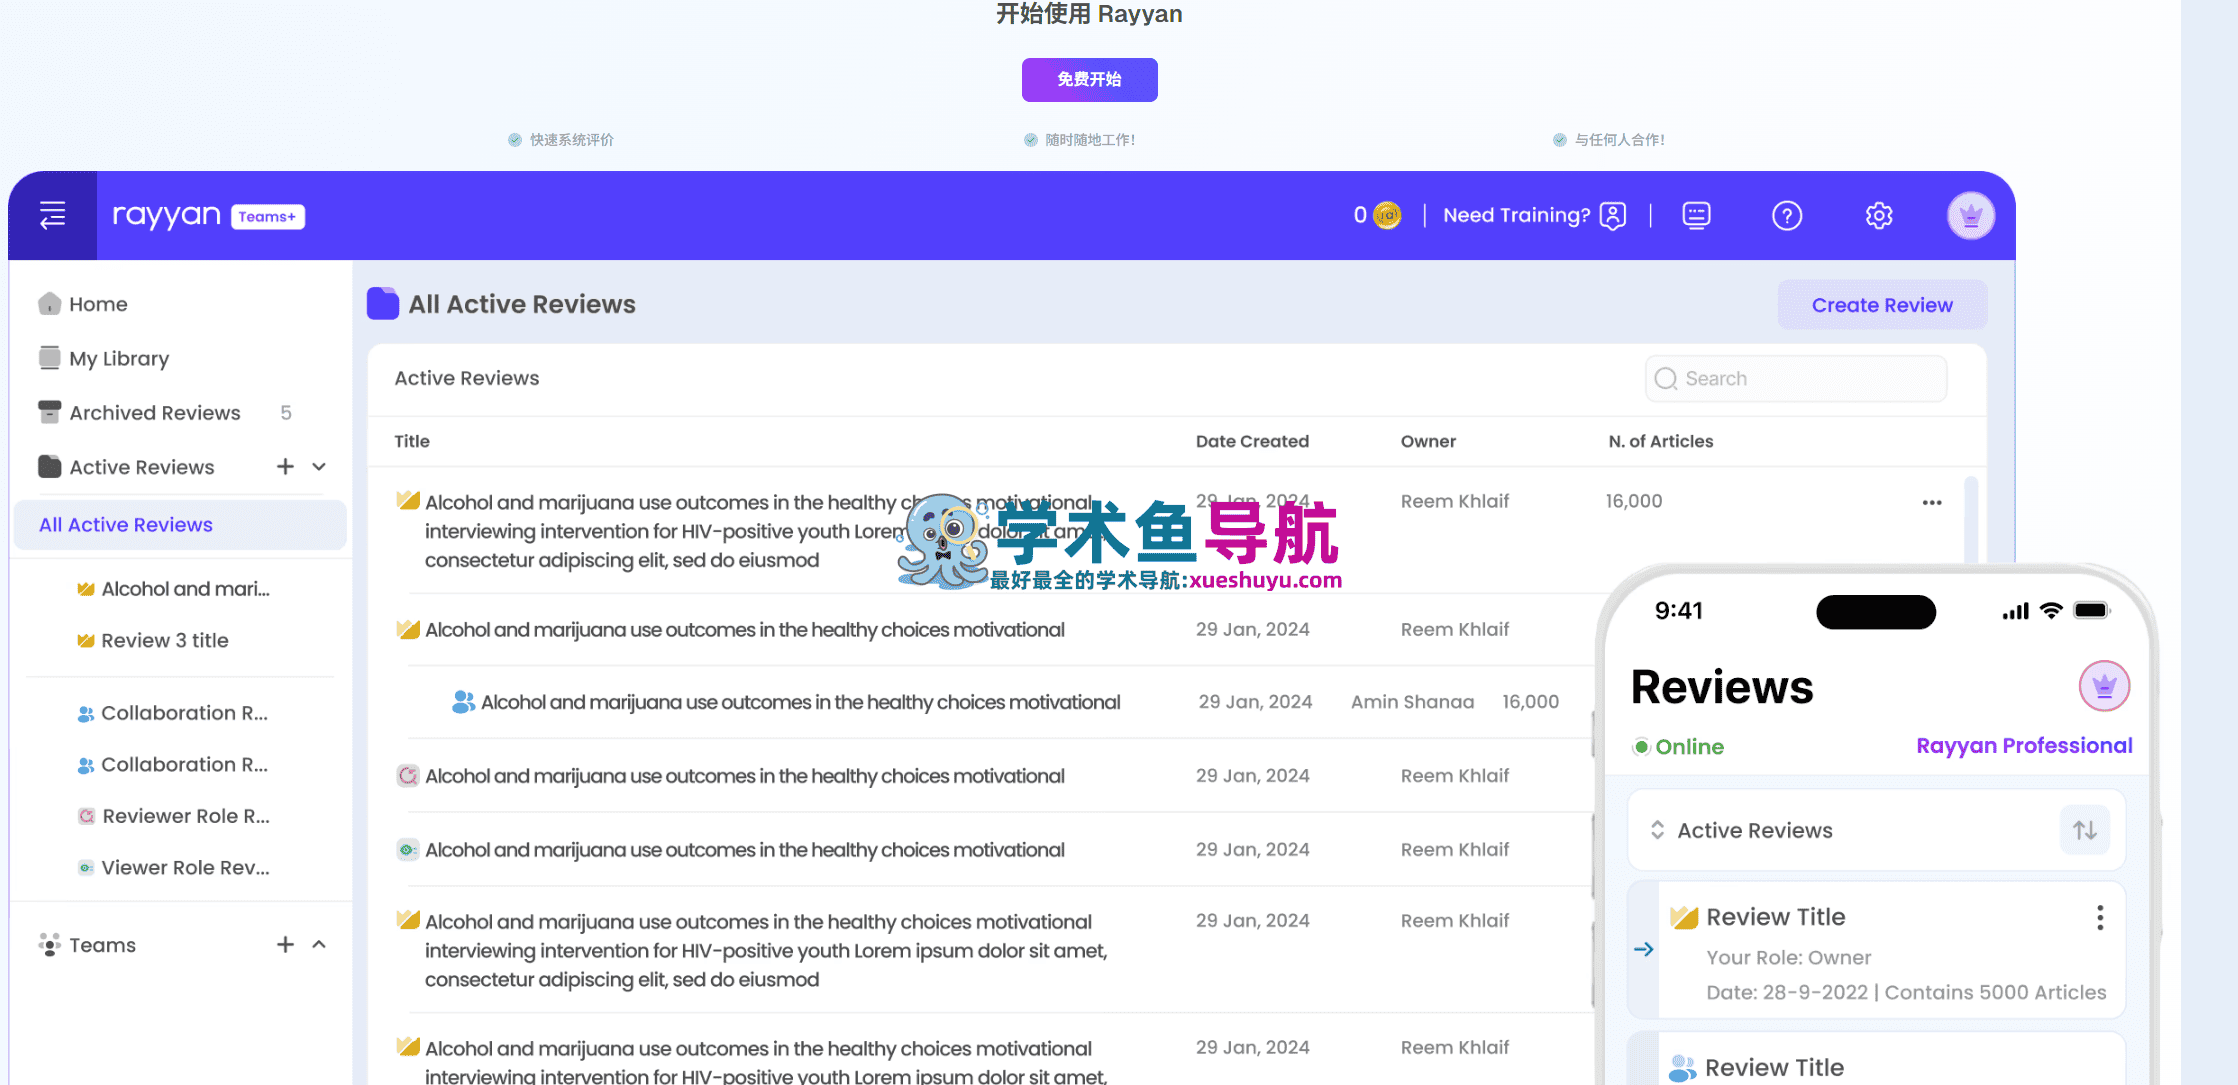Open the crown profile avatar in header

(x=1970, y=215)
